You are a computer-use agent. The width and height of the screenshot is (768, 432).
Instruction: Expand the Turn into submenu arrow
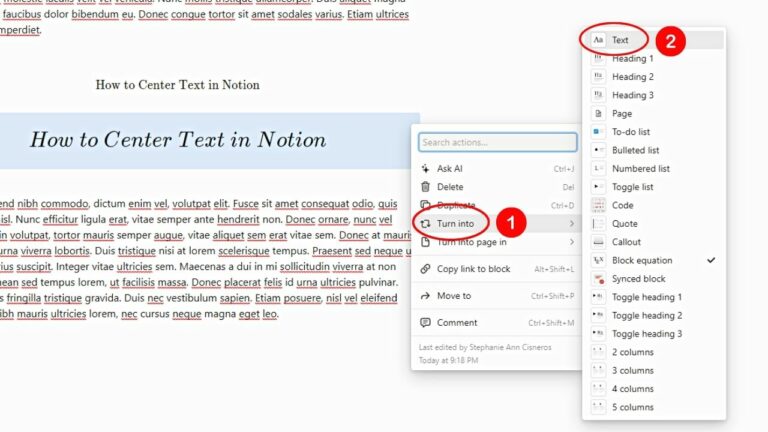click(572, 224)
